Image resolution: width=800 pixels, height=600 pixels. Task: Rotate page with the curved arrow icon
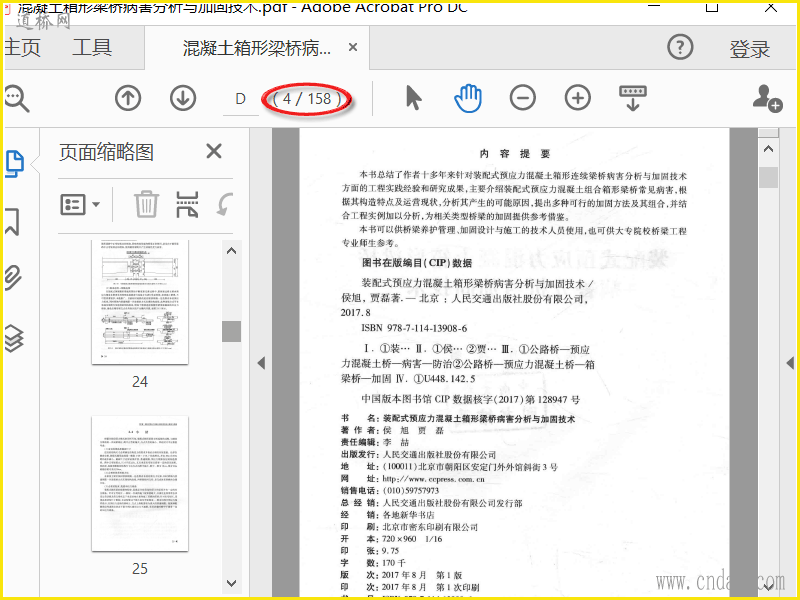pyautogui.click(x=224, y=204)
